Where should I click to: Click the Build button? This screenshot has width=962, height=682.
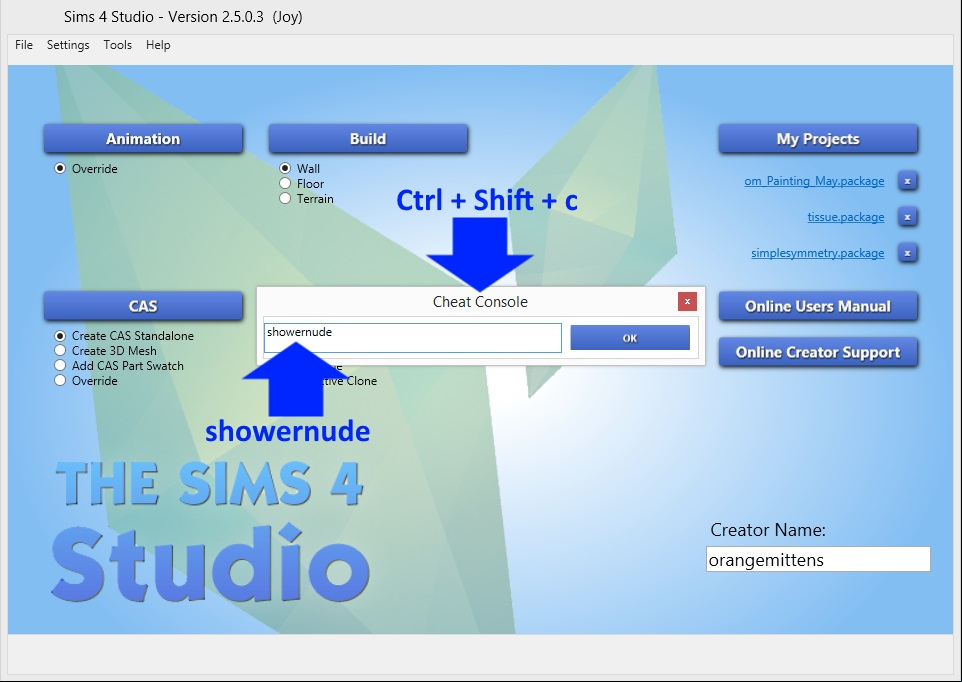(x=368, y=139)
